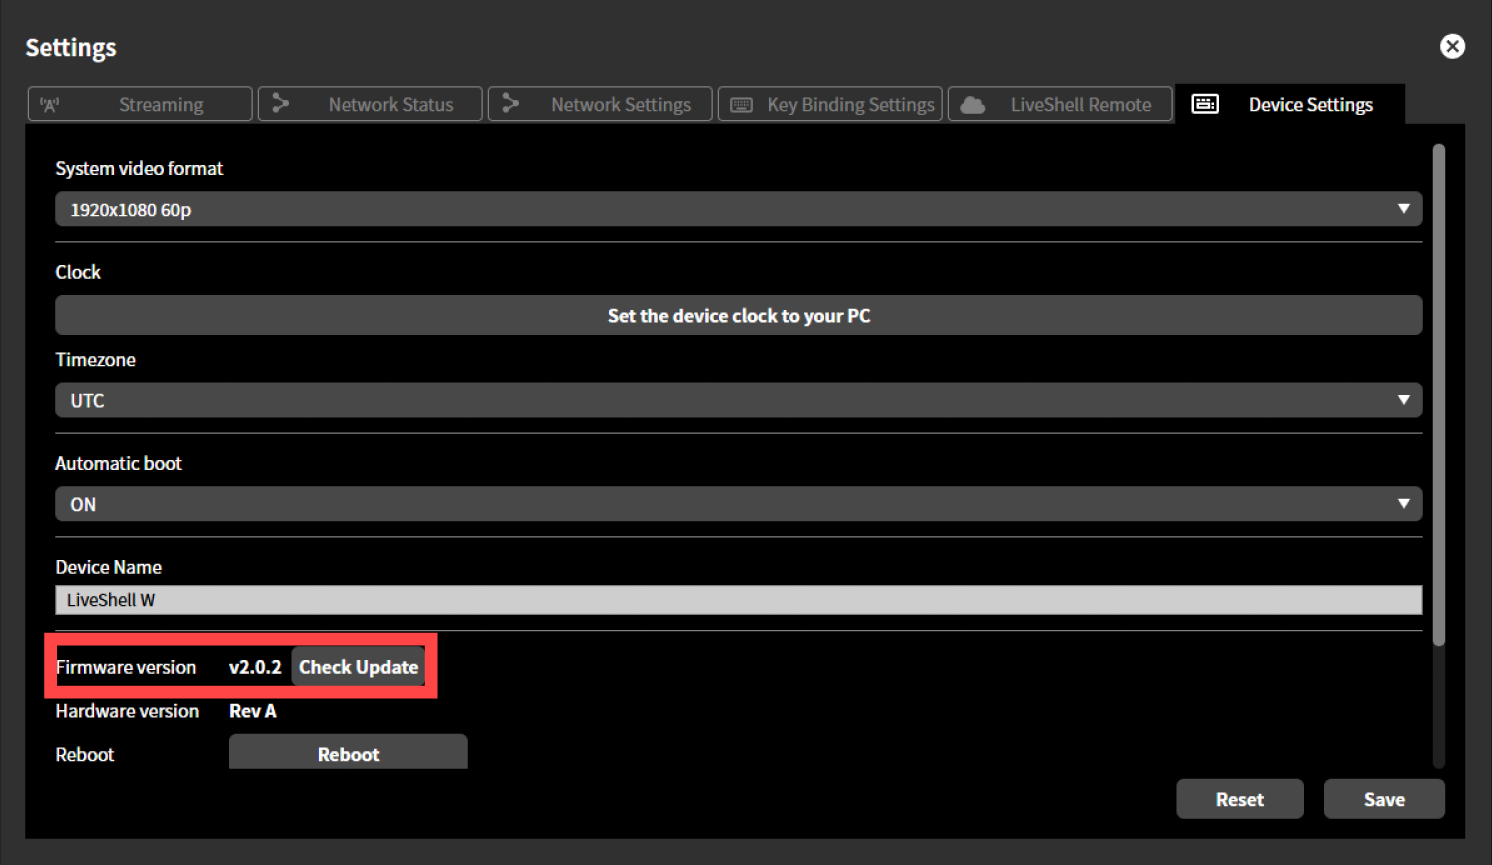Open the Automatic boot dropdown set to ON
The height and width of the screenshot is (865, 1492).
click(738, 503)
